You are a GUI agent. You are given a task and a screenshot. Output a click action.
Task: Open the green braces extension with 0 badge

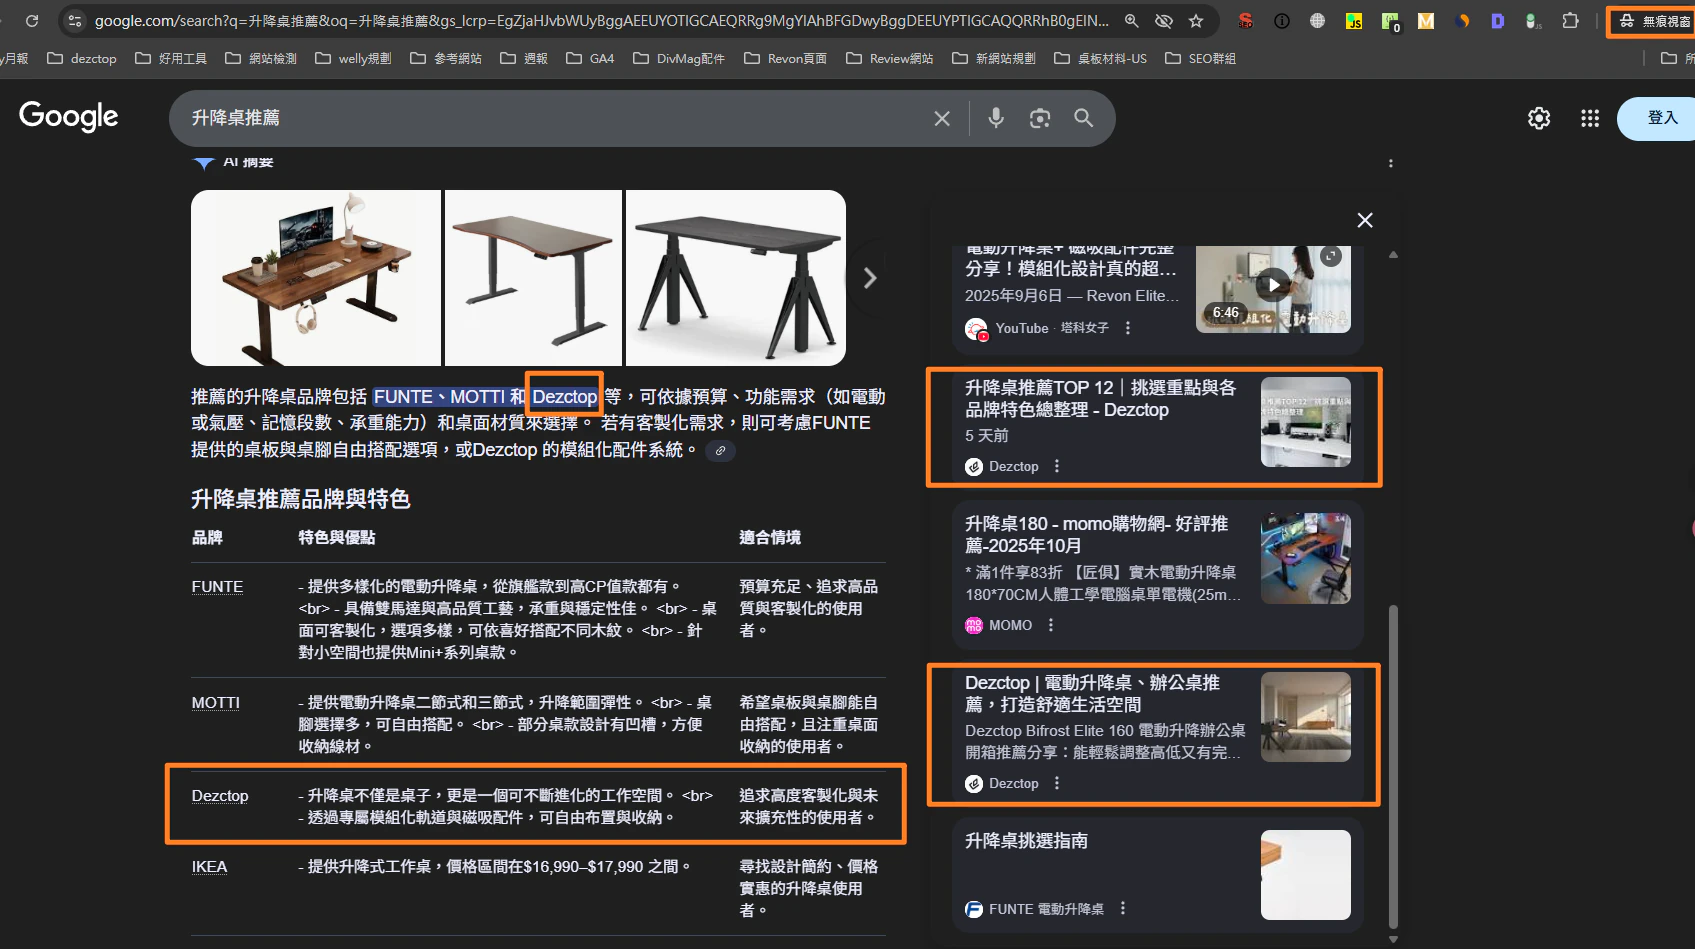pyautogui.click(x=1390, y=21)
